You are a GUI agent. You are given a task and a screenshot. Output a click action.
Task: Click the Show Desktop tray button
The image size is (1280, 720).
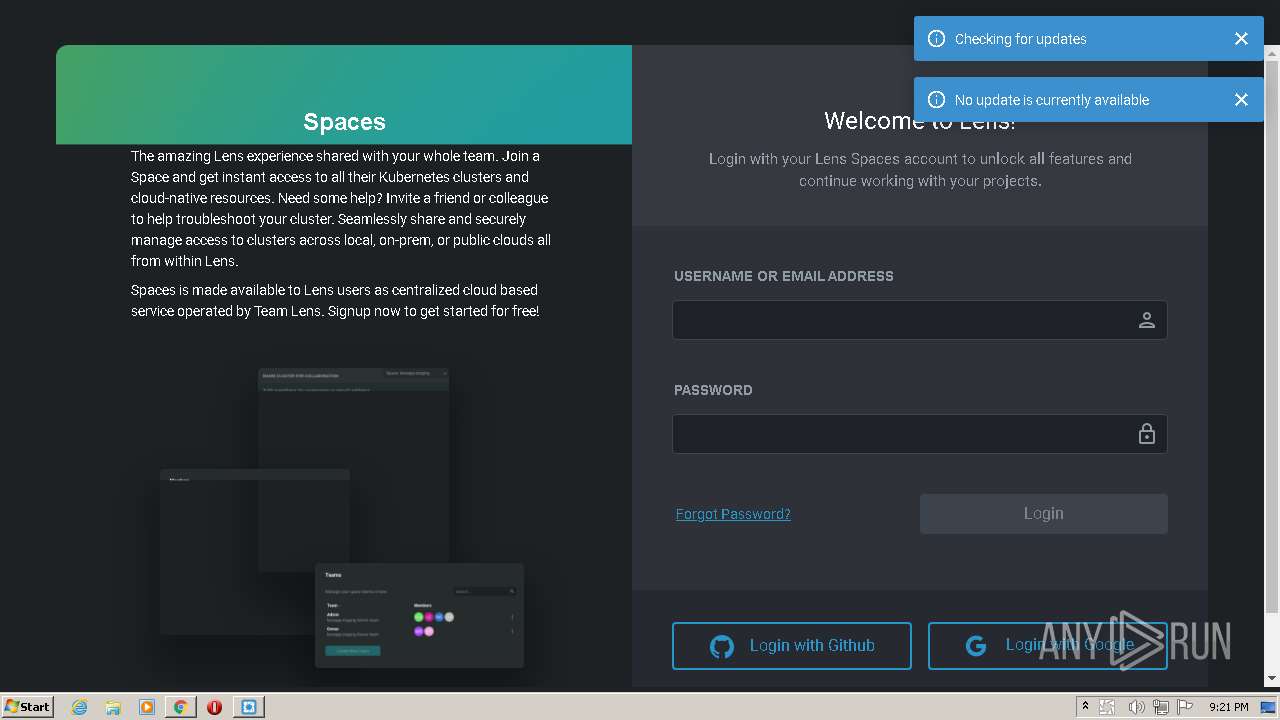pyautogui.click(x=1269, y=707)
